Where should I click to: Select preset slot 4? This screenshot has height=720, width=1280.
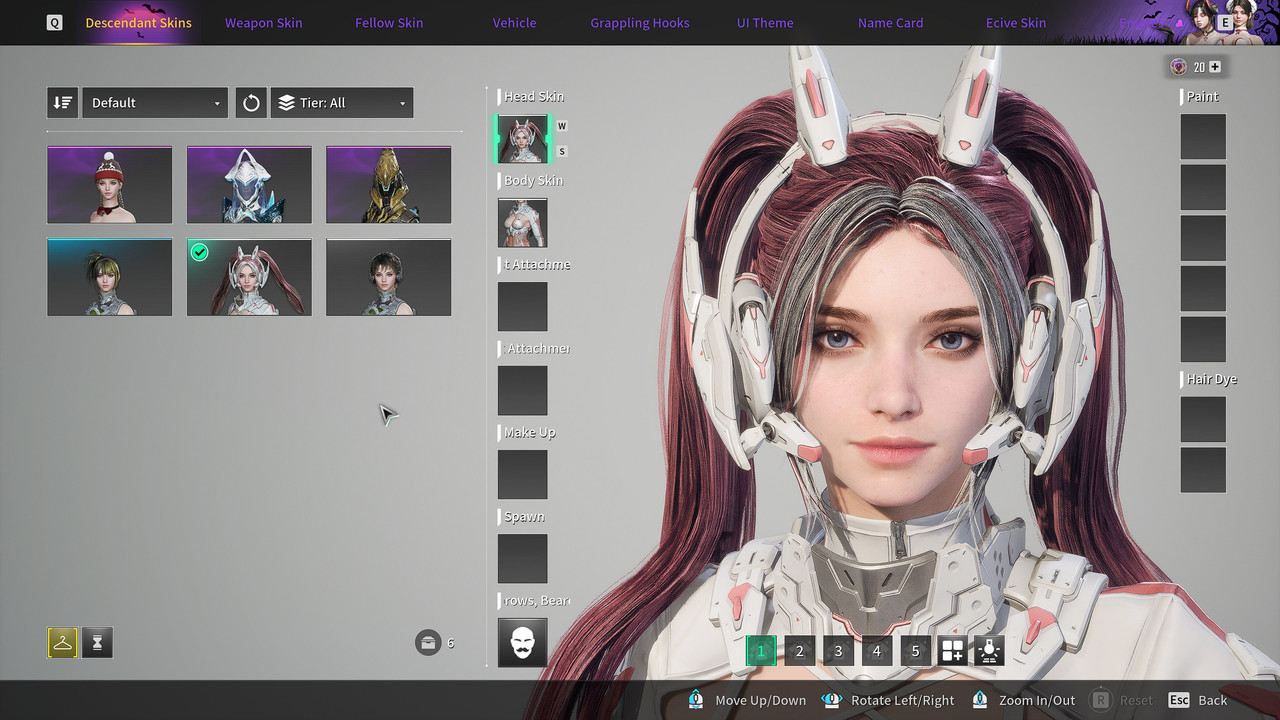(x=876, y=651)
